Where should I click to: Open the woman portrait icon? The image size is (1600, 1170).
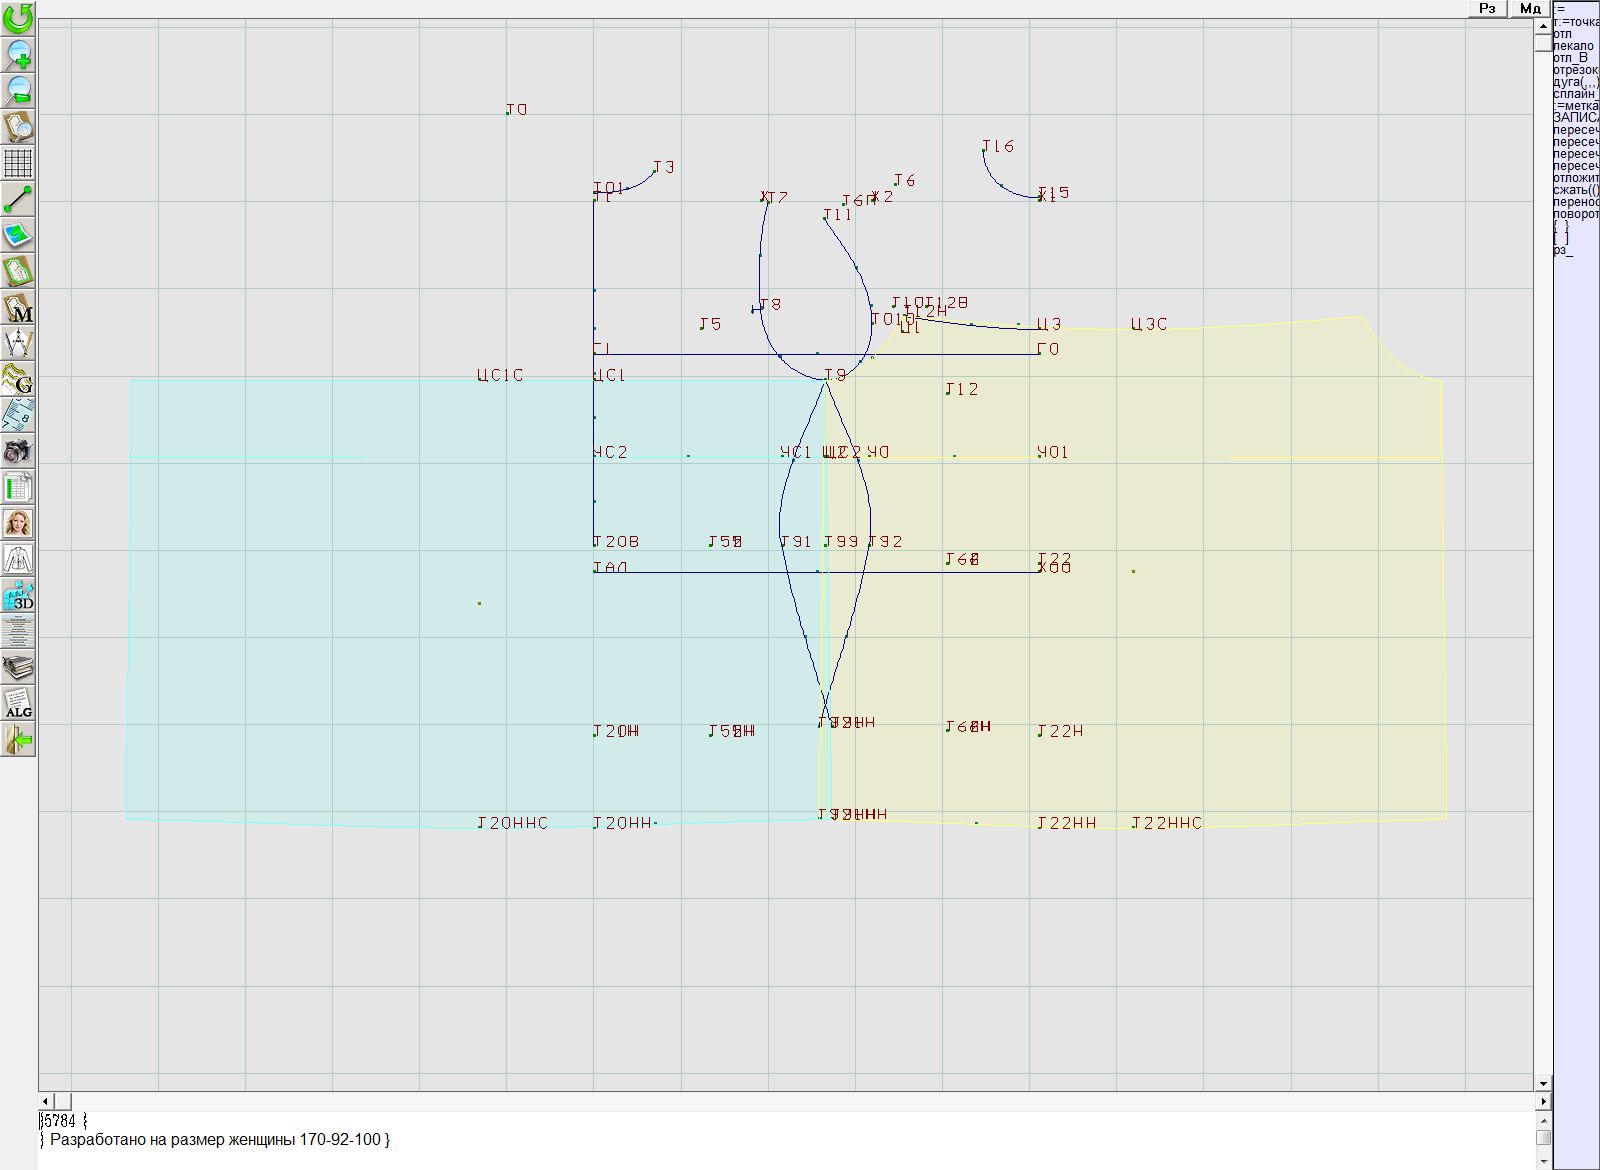tap(18, 524)
